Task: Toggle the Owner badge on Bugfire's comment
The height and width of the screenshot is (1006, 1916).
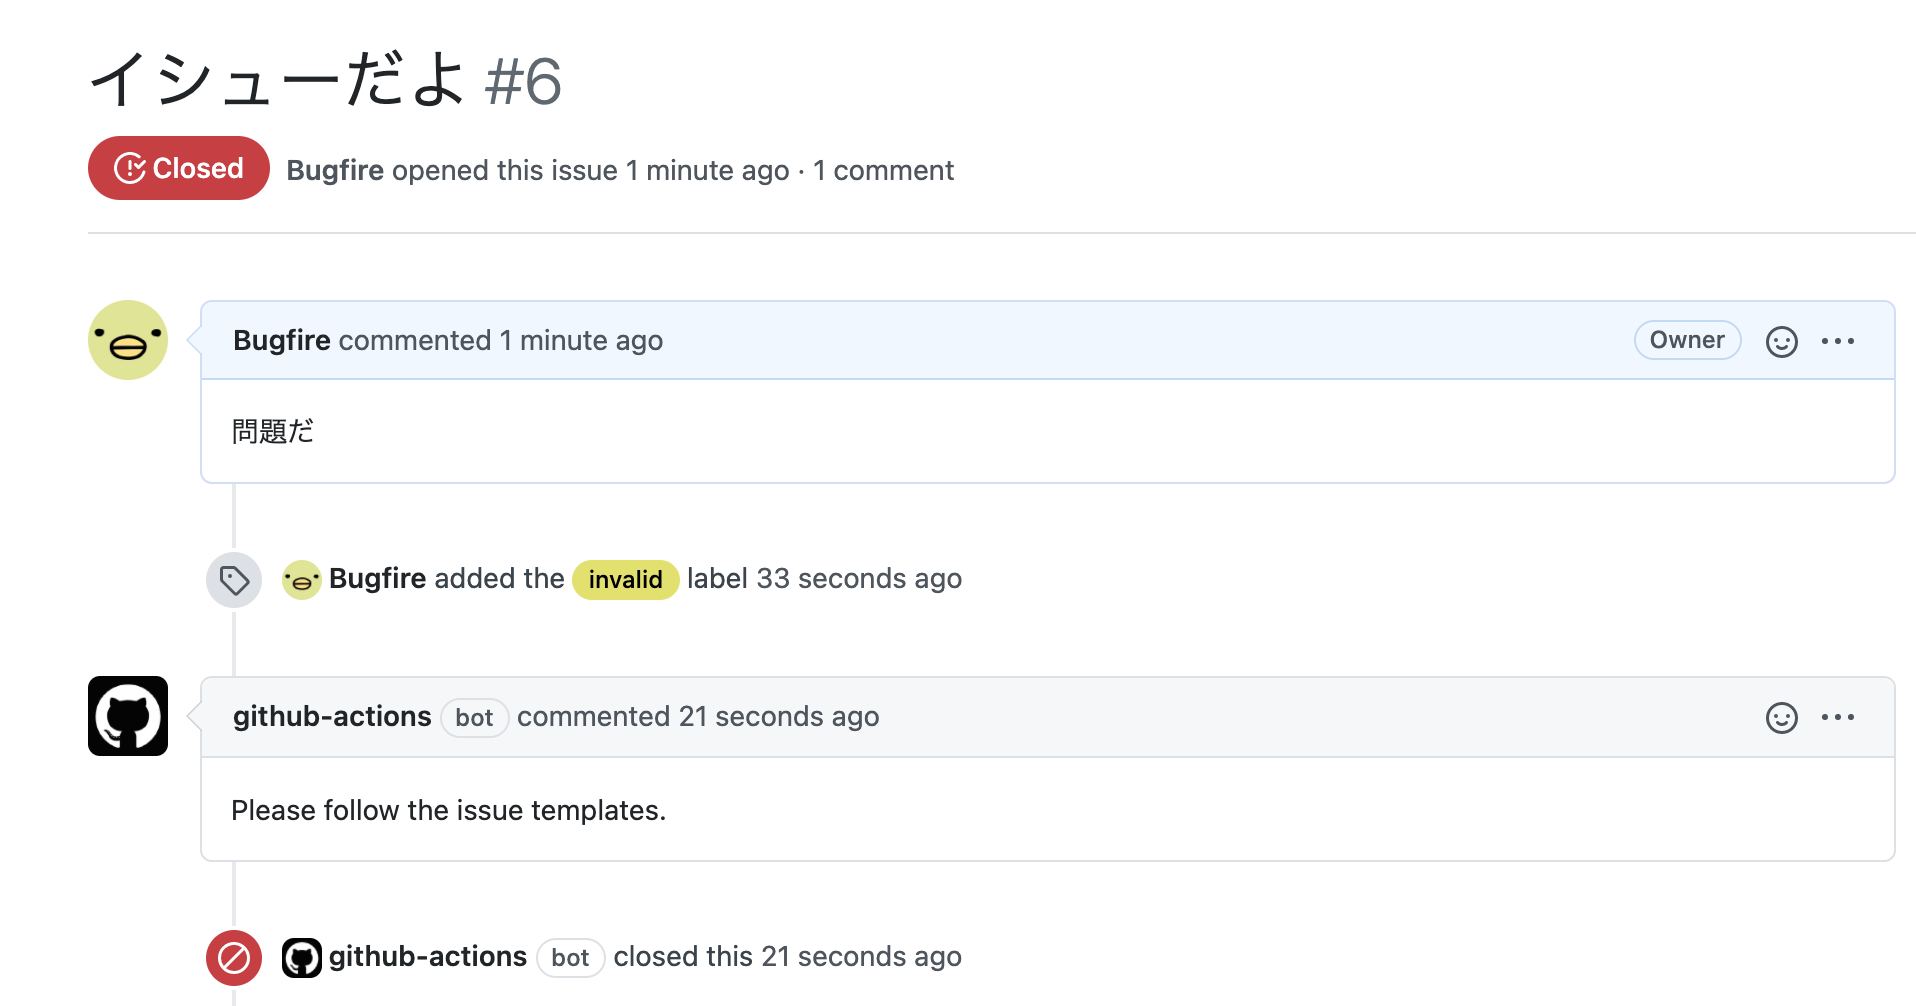Action: [1687, 340]
